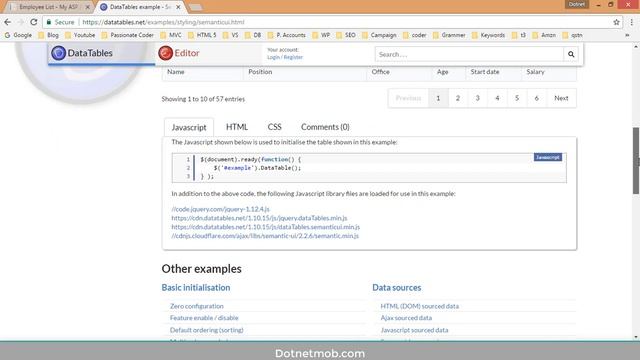Open the code.jquery.com jquery-1.12.4.js link
The image size is (640, 360).
pyautogui.click(x=220, y=209)
